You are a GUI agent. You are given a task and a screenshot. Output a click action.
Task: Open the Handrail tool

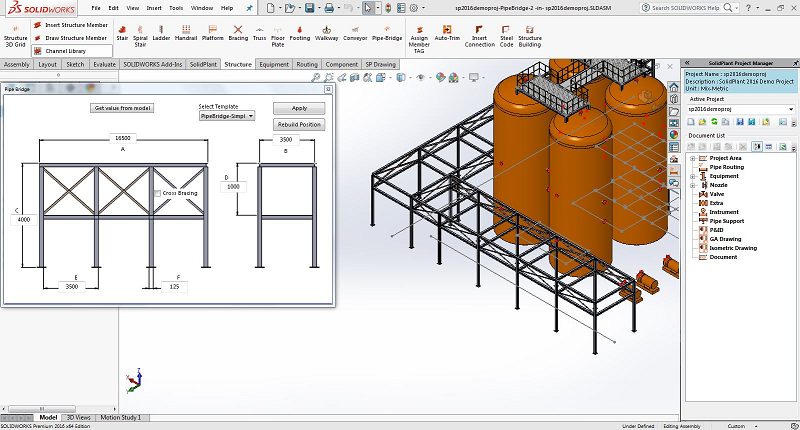pos(186,33)
